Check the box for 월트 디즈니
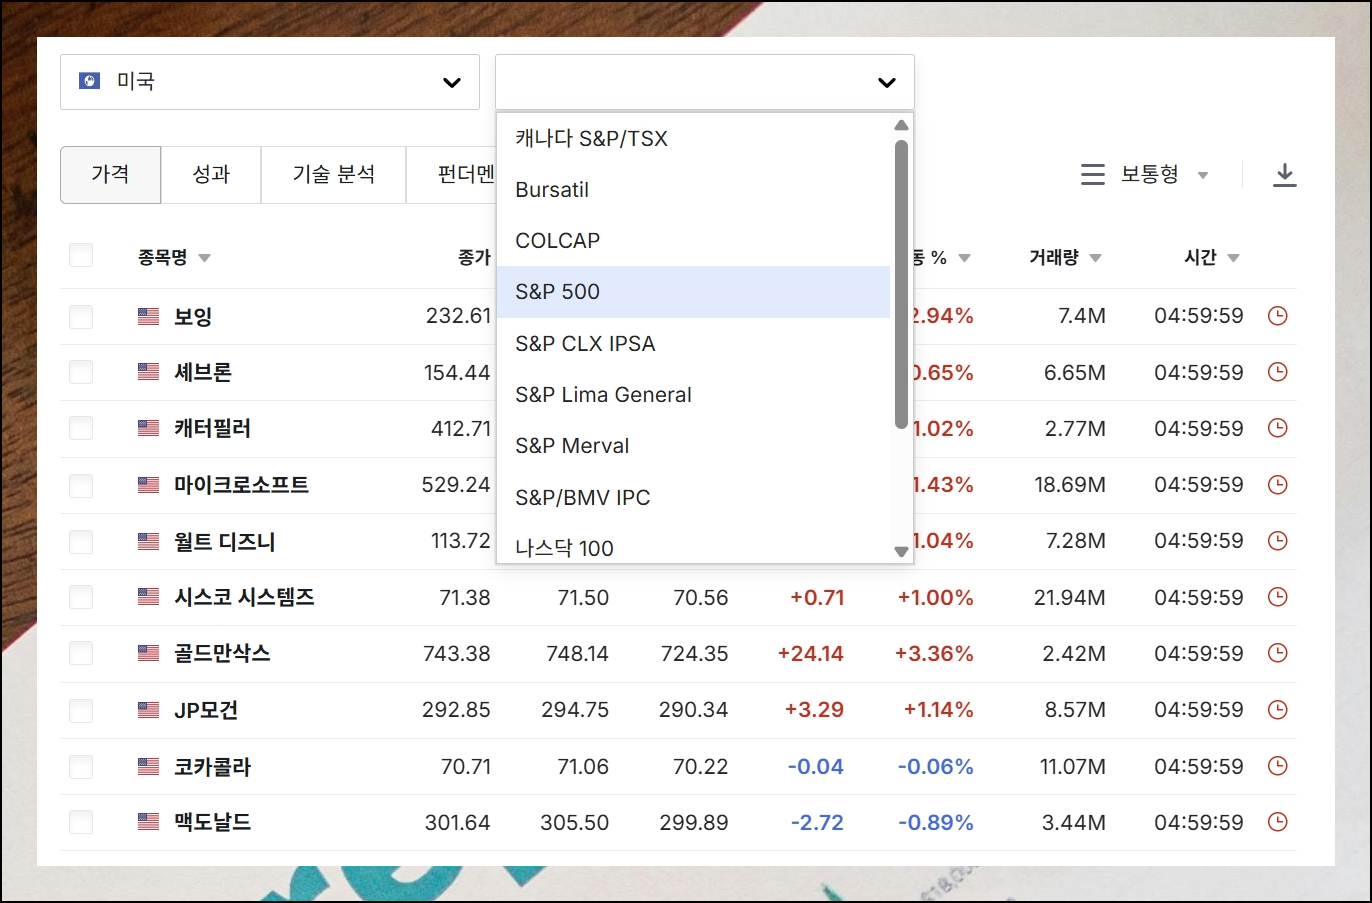 coord(81,542)
